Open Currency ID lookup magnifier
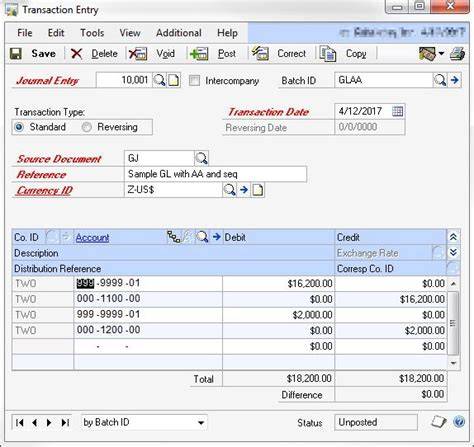This screenshot has width=474, height=447. (229, 190)
